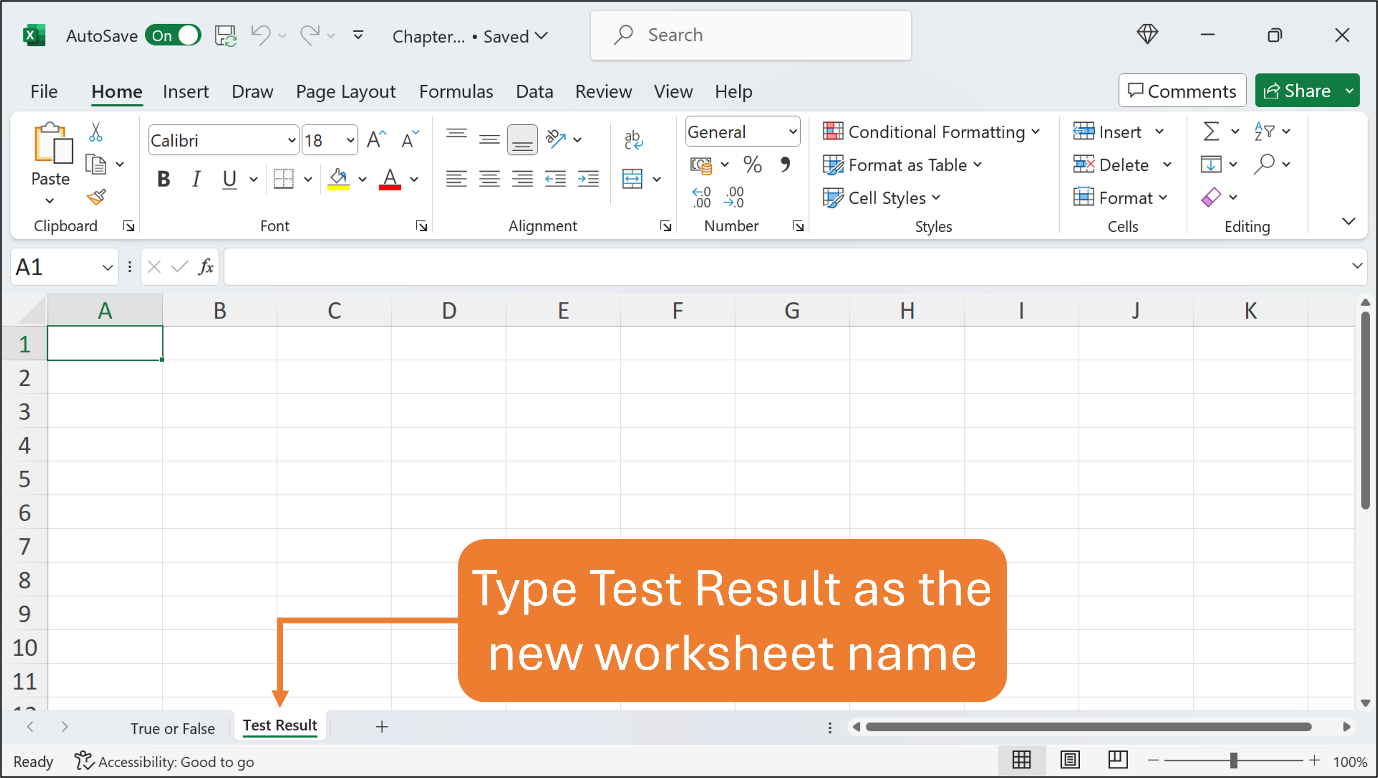Click the zoom slider handle
This screenshot has height=778, width=1378.
coord(1234,761)
